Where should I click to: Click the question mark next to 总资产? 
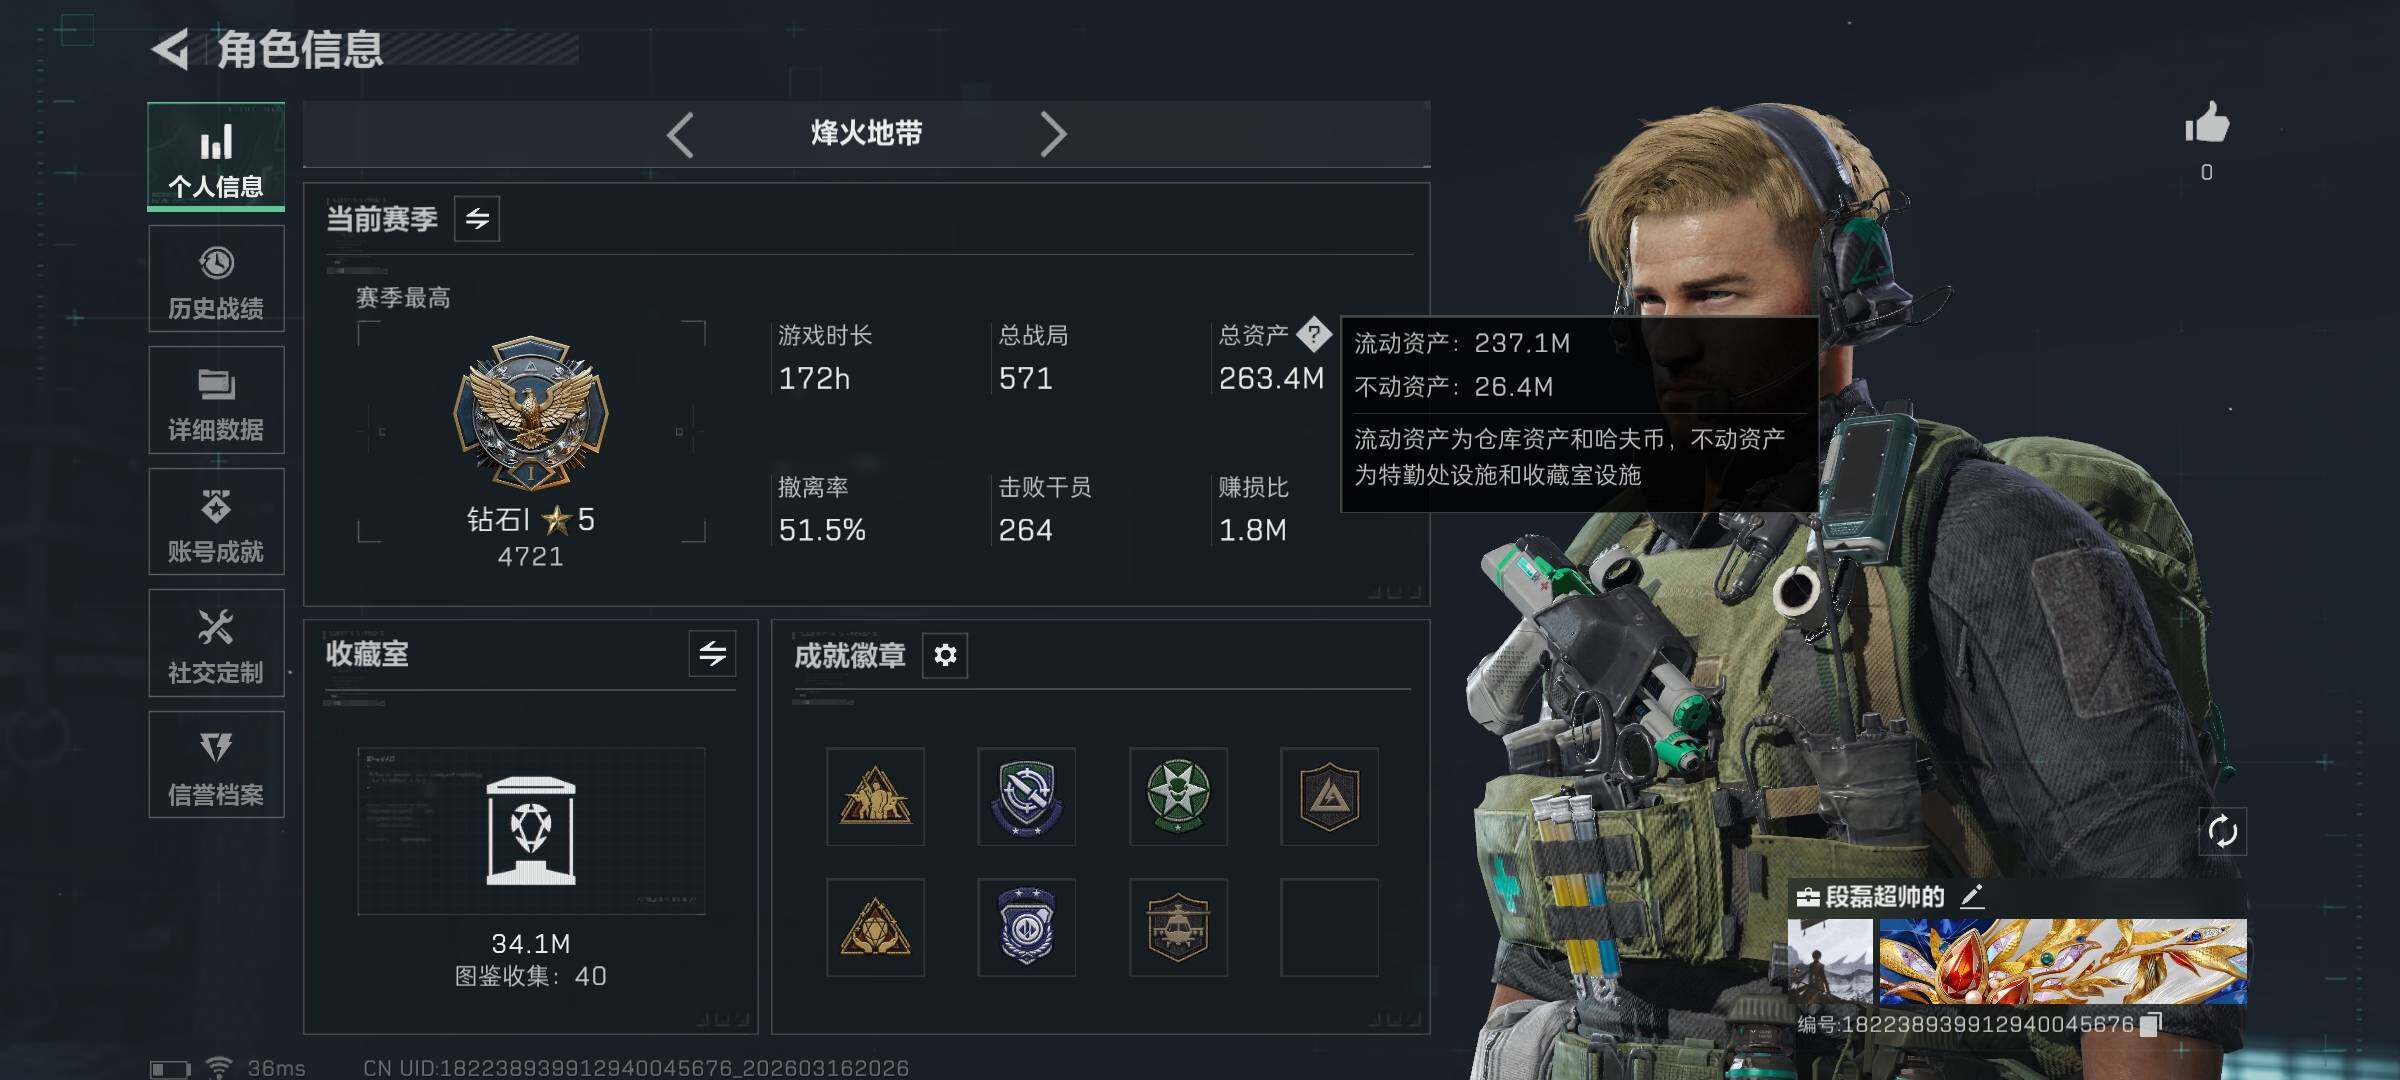[1313, 335]
